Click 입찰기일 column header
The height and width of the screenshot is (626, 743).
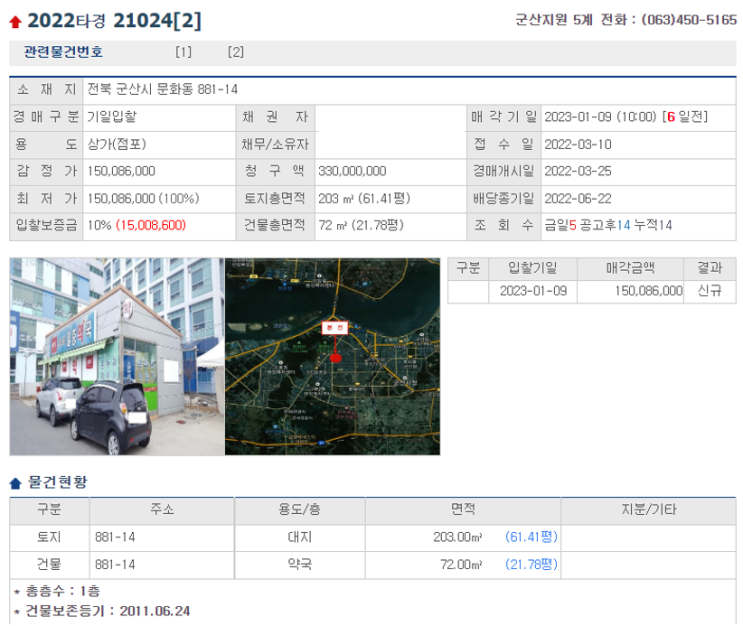(532, 268)
